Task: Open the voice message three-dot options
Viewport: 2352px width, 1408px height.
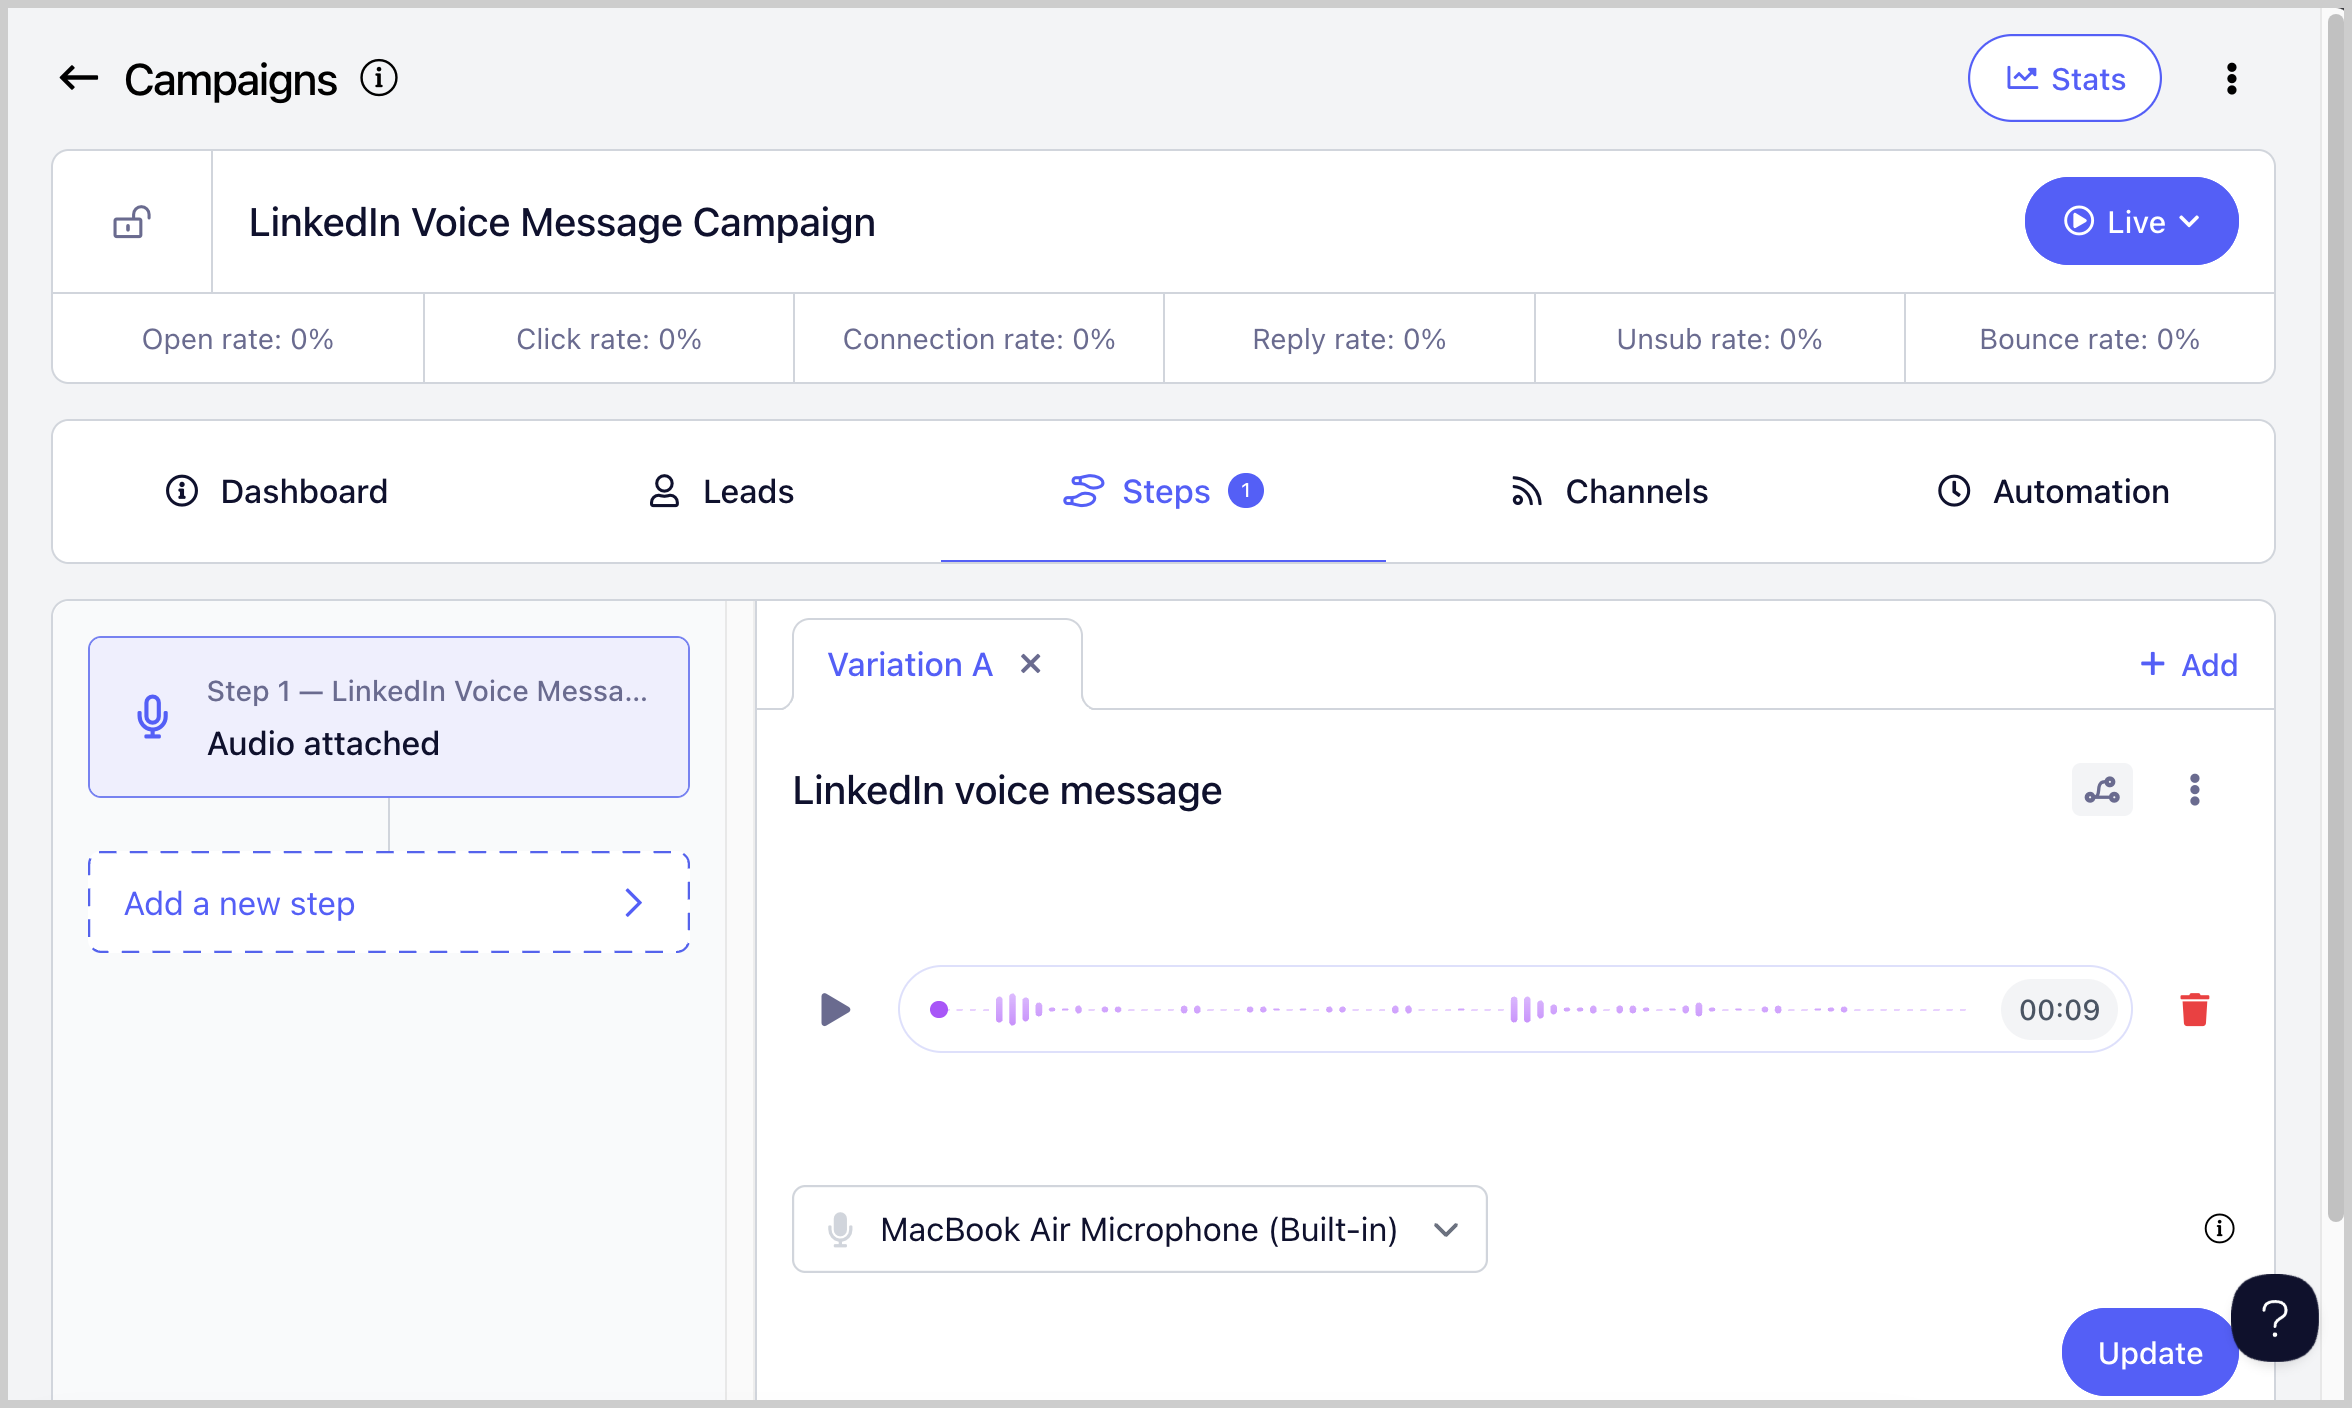Action: (2194, 790)
